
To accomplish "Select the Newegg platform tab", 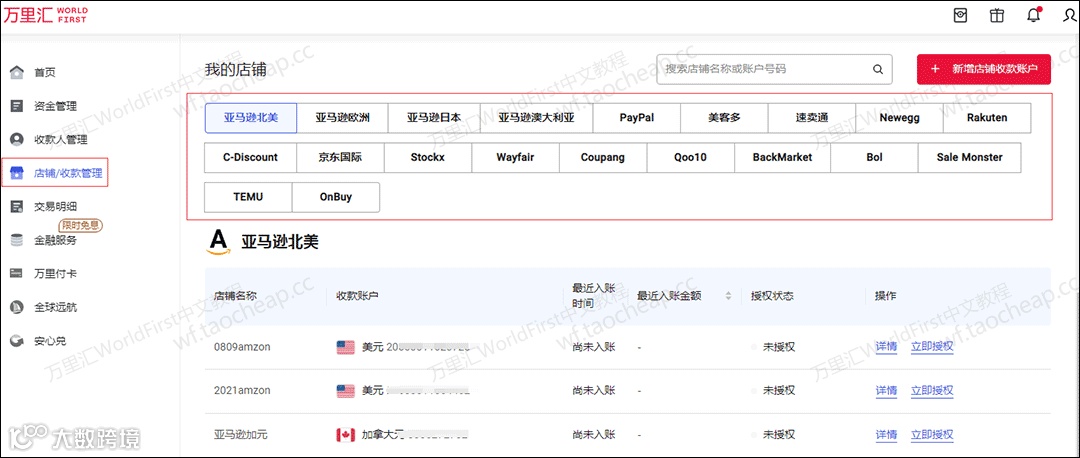I will point(900,118).
